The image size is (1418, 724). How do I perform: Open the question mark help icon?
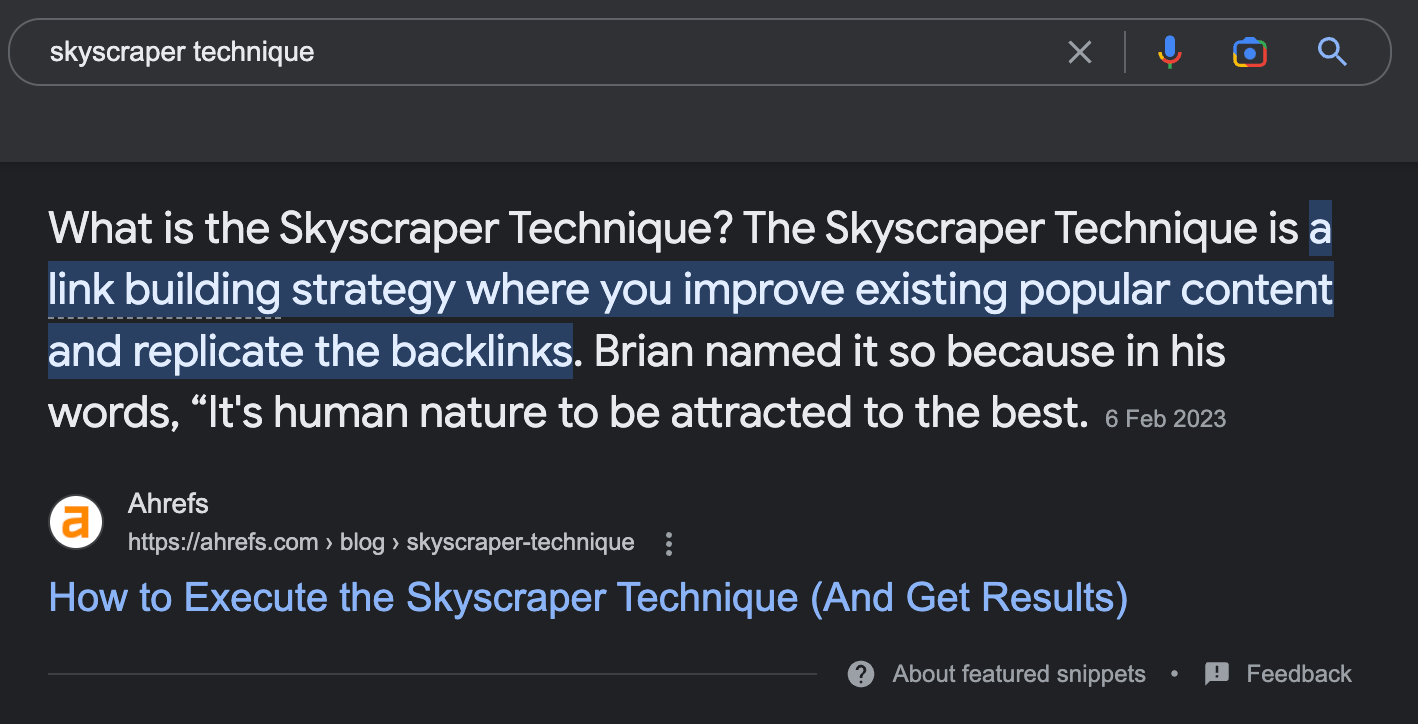click(x=860, y=674)
